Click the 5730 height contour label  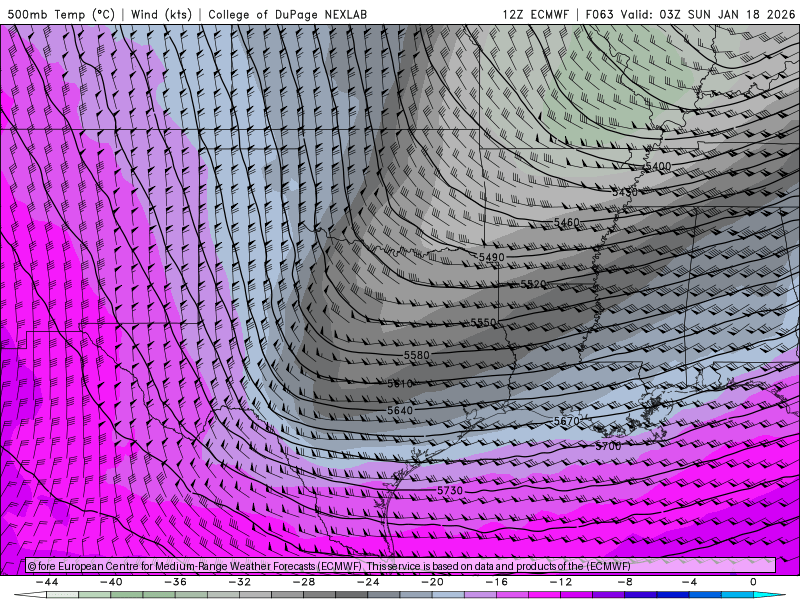[x=450, y=490]
